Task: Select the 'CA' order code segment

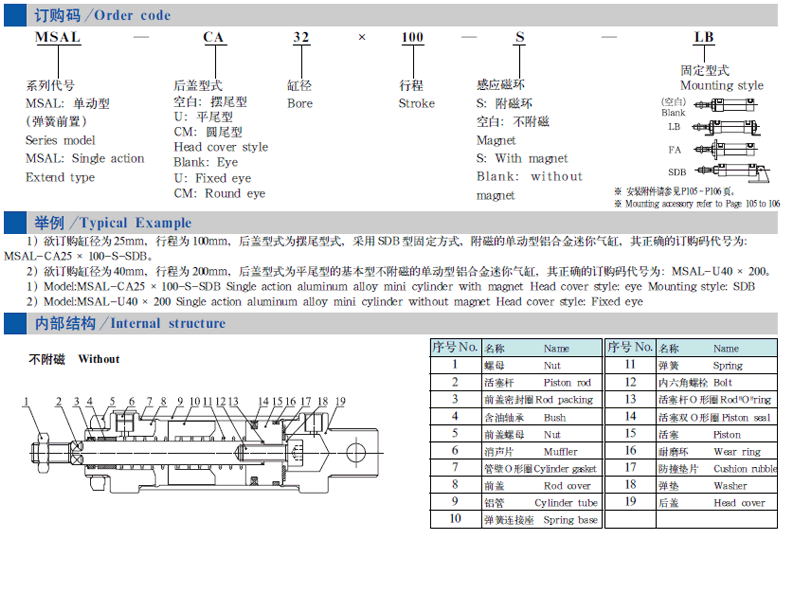Action: [214, 37]
